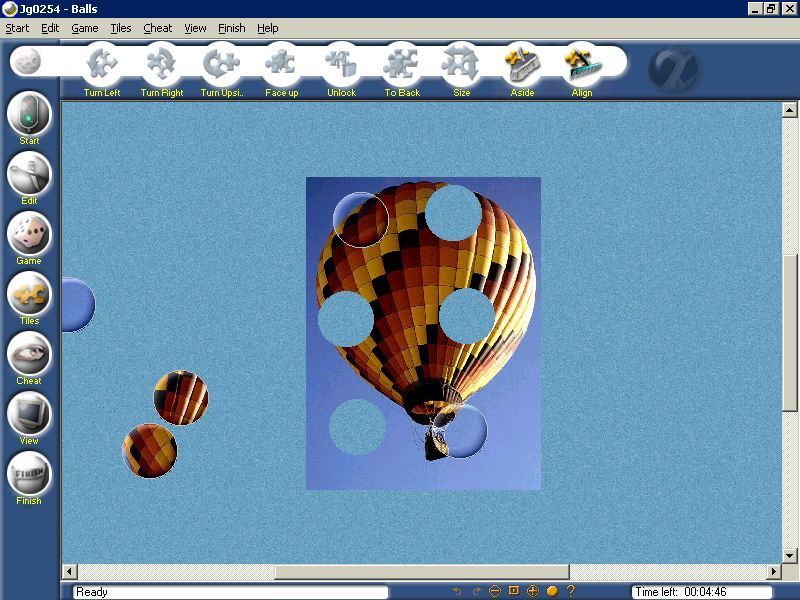Click the Turn Right piece icon

click(162, 64)
